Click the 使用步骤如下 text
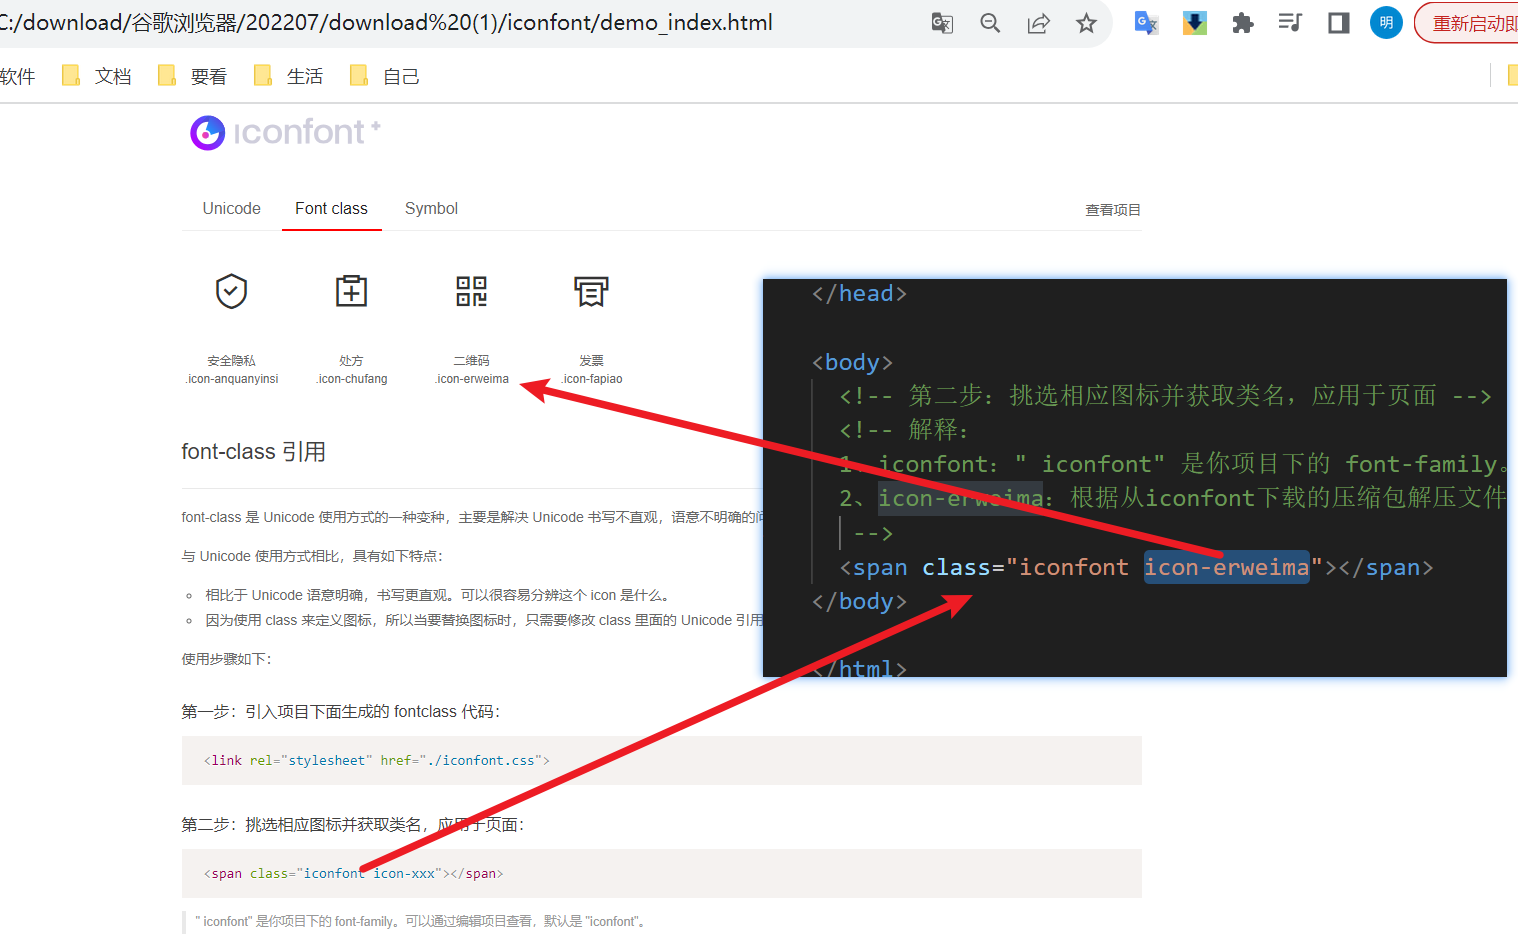 [226, 659]
